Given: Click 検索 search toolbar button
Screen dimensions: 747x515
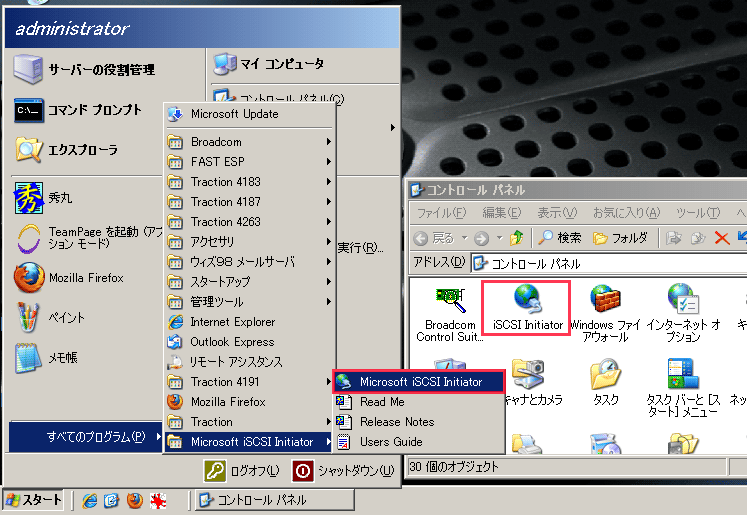Looking at the screenshot, I should click(x=560, y=238).
